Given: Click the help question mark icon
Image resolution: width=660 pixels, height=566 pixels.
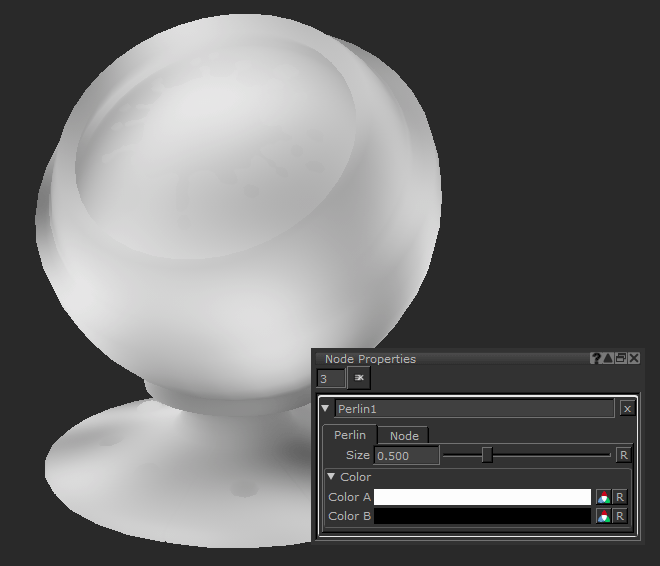Looking at the screenshot, I should [596, 358].
